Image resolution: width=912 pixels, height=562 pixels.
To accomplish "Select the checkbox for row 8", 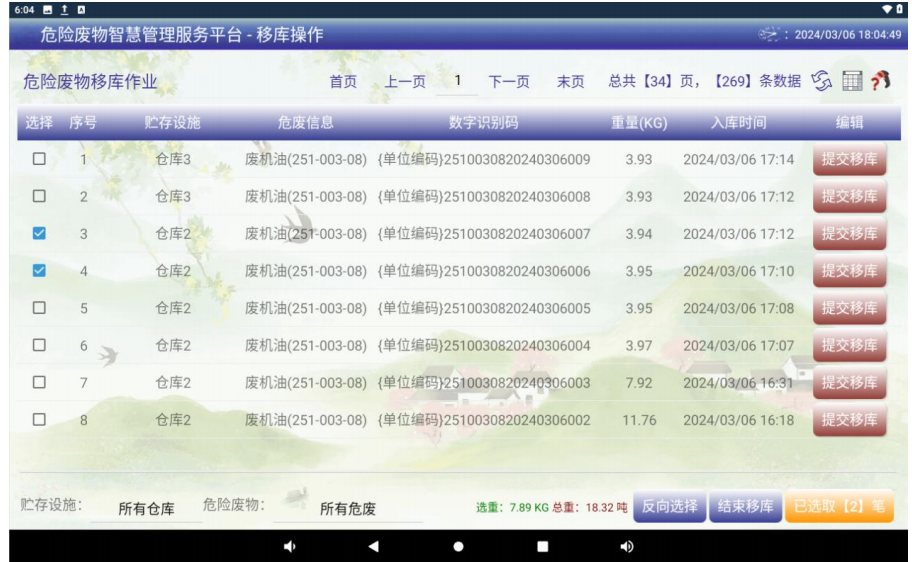I will point(39,420).
